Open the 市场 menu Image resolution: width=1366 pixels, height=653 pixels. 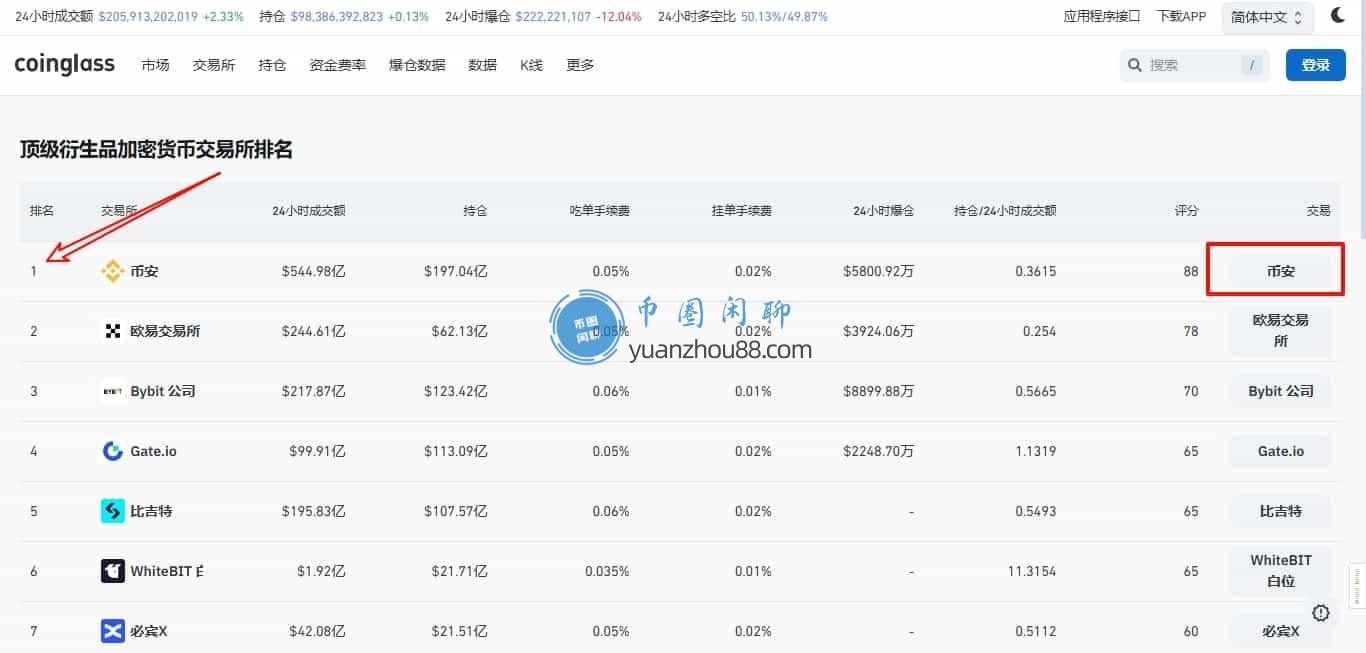pyautogui.click(x=155, y=65)
